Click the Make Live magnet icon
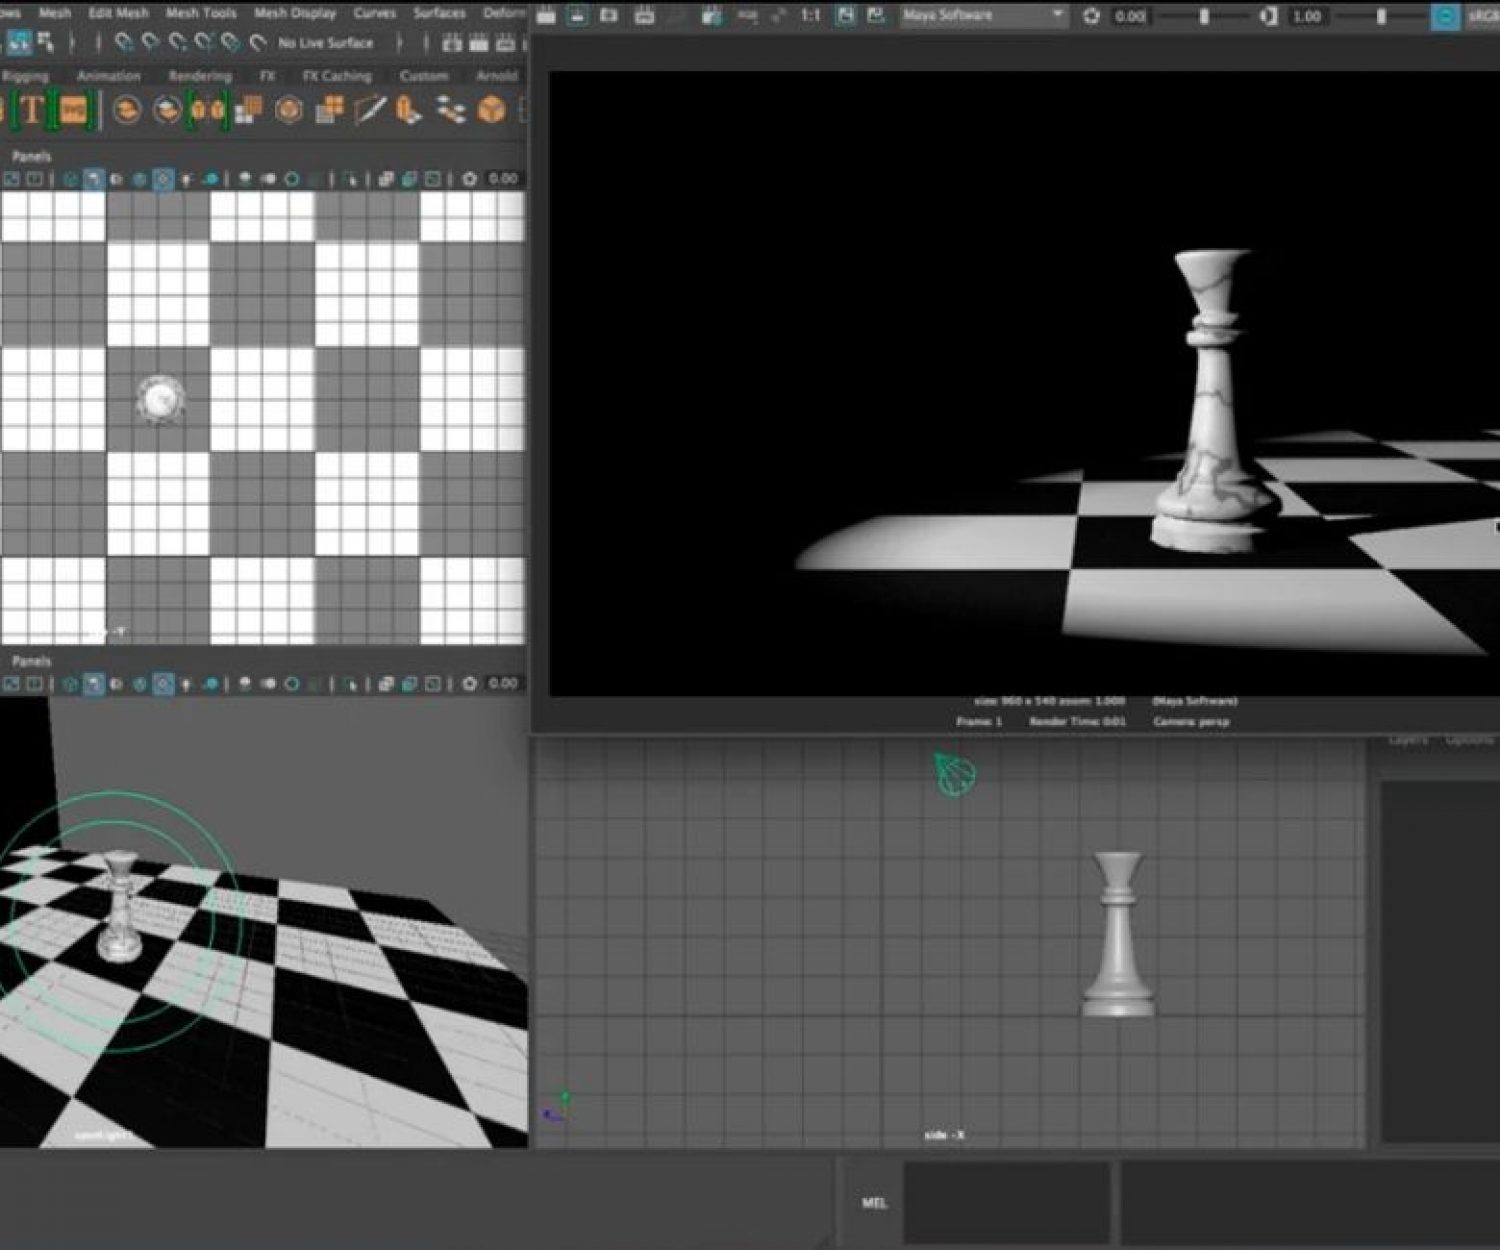This screenshot has width=1500, height=1250. click(x=258, y=43)
